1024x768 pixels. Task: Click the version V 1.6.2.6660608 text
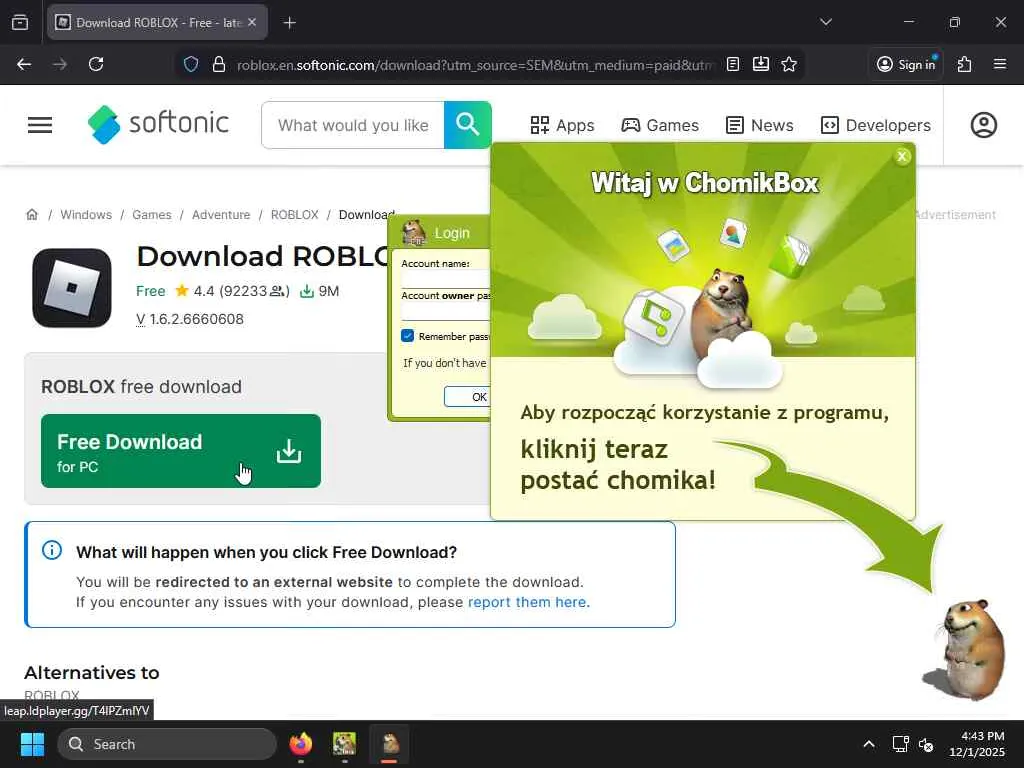click(x=189, y=319)
